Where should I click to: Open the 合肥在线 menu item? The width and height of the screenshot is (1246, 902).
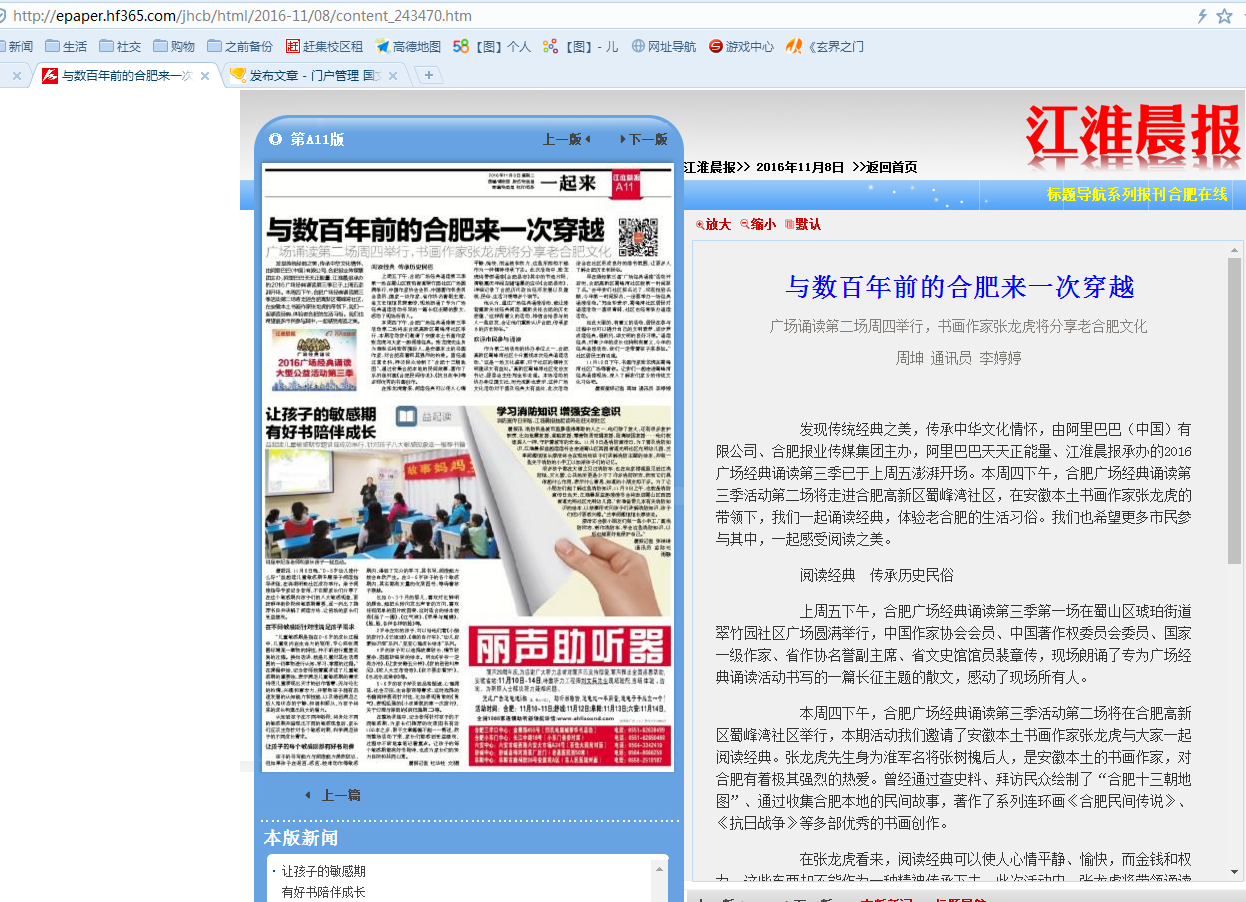(x=1197, y=194)
